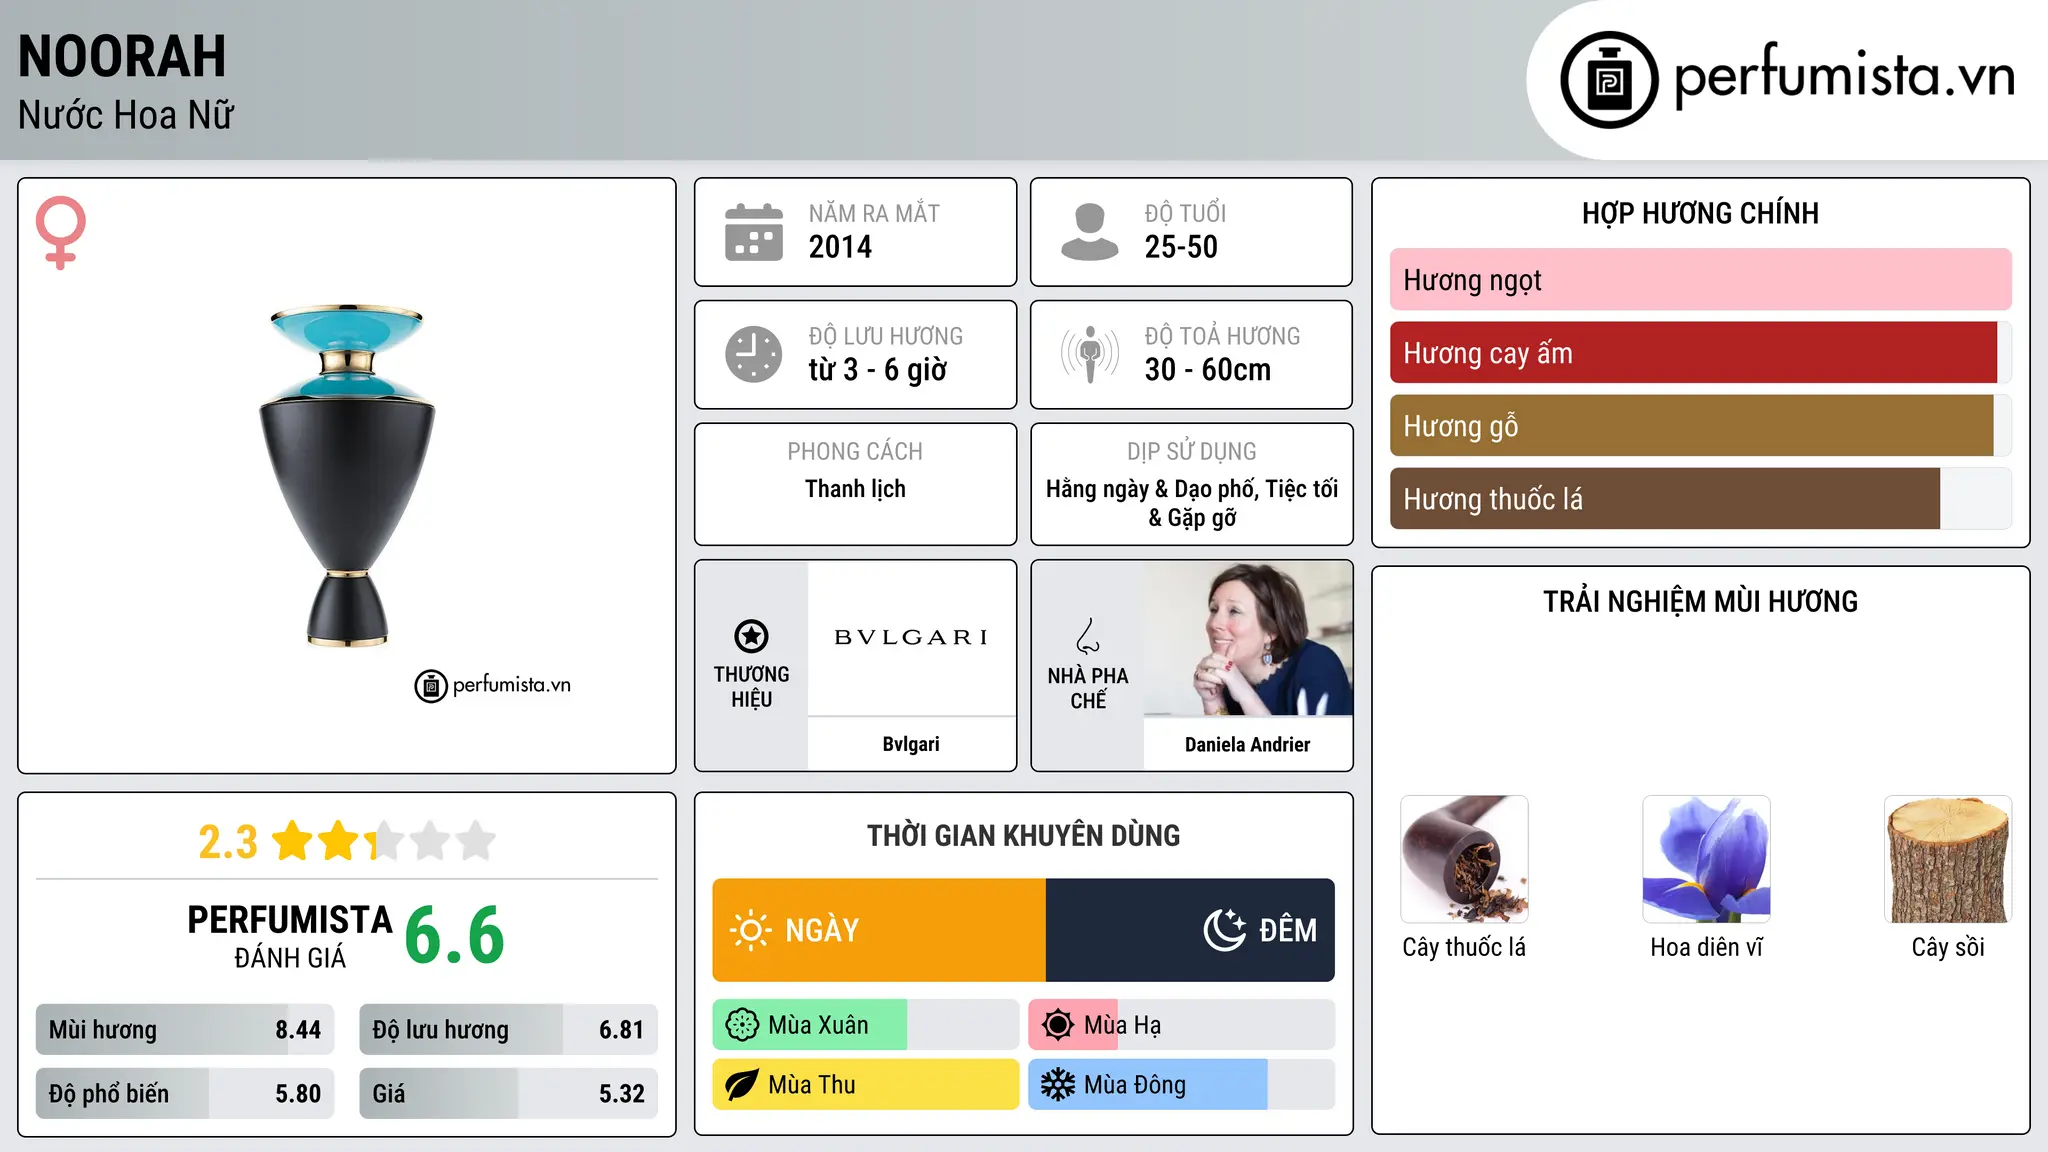Click the clock icon for longevity
Screen dimensions: 2048x1152
[x=754, y=354]
